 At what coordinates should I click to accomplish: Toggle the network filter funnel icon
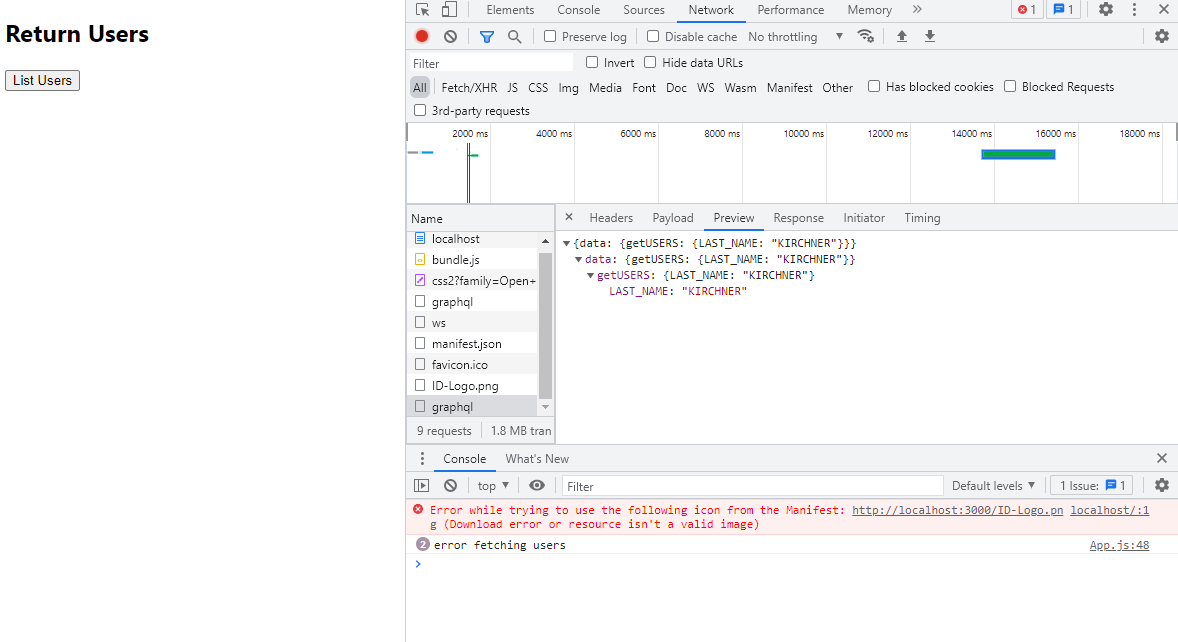point(487,36)
